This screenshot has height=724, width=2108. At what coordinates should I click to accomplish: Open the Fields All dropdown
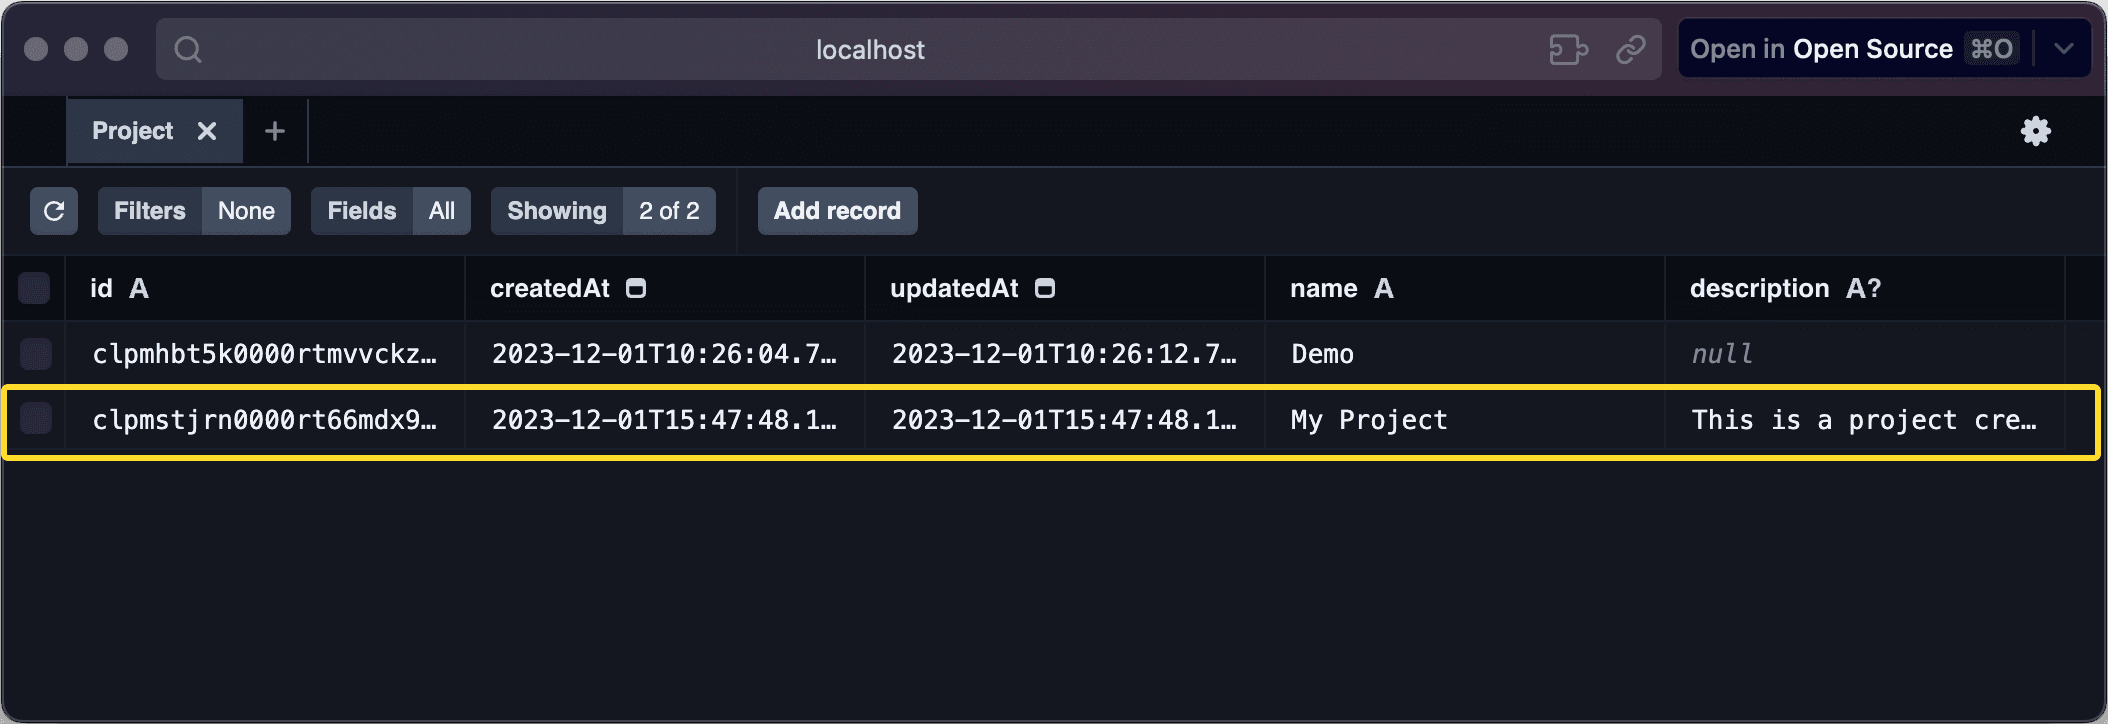(390, 211)
